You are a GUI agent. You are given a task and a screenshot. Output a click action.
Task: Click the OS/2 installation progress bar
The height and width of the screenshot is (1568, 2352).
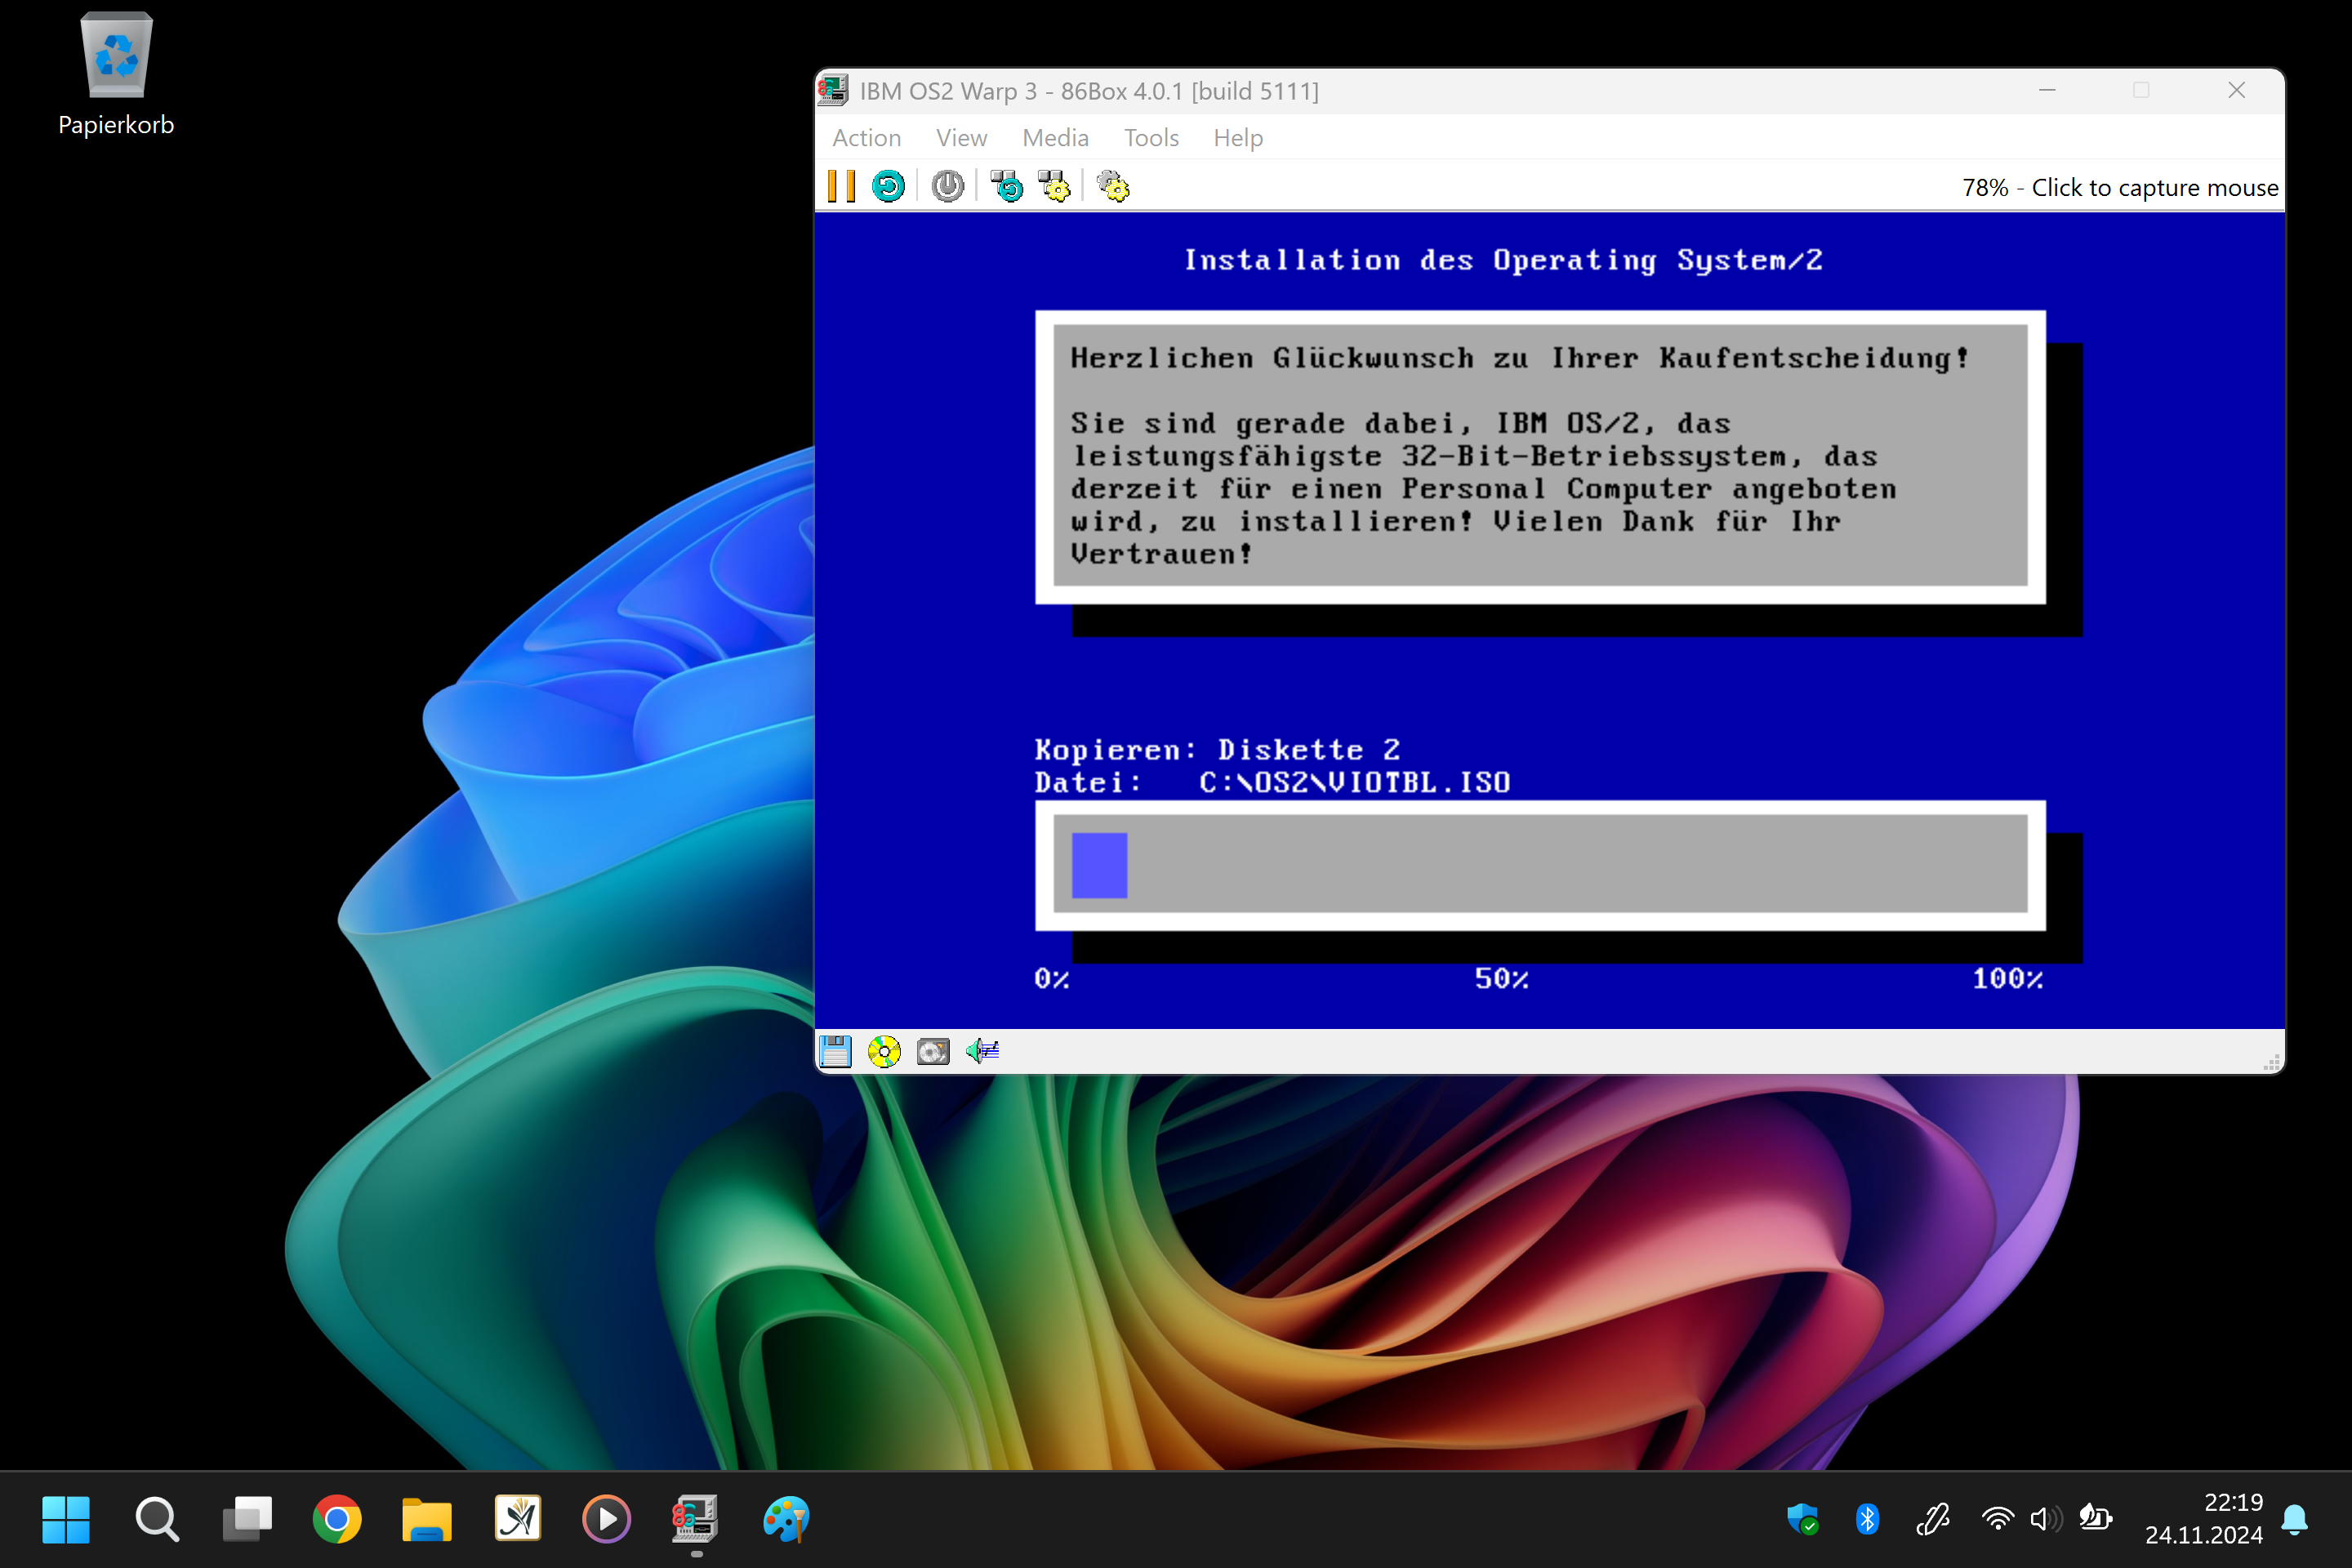1540,864
